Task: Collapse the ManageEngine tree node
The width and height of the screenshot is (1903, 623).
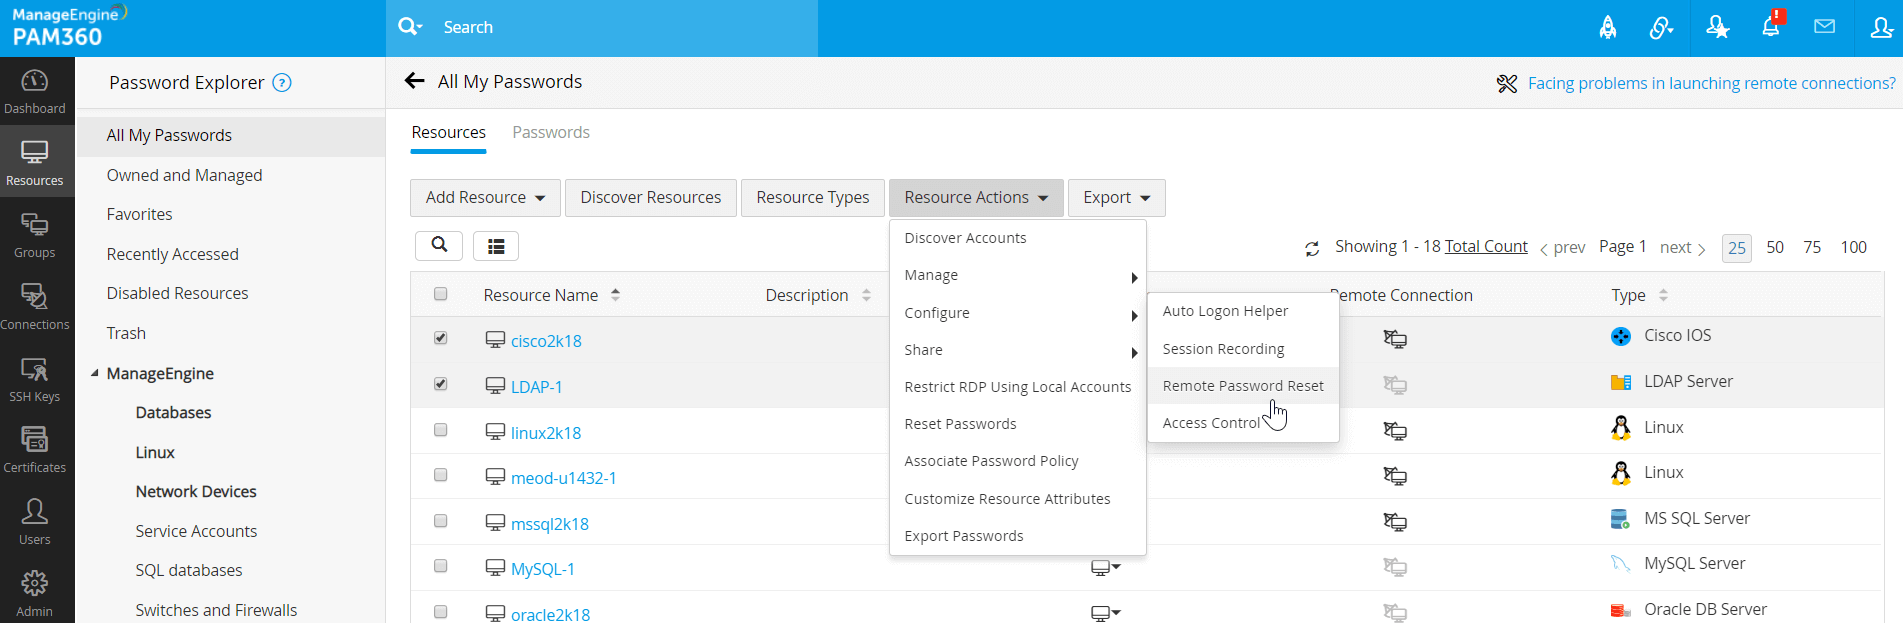Action: coord(95,373)
